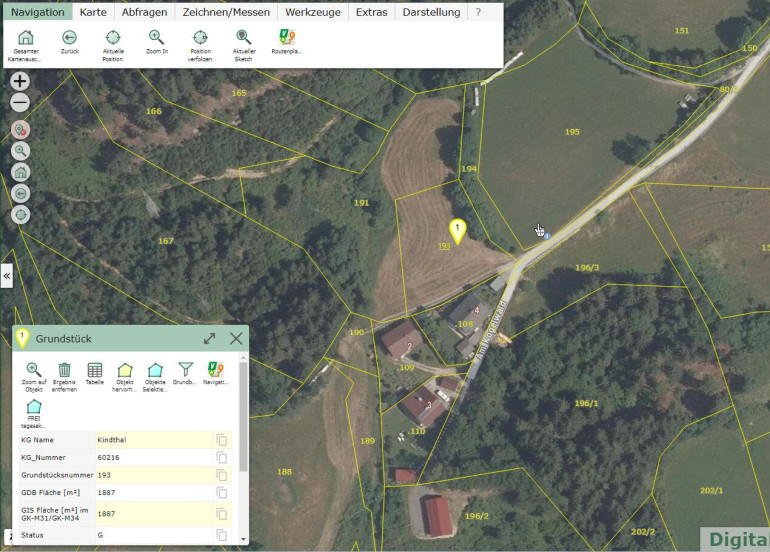The width and height of the screenshot is (770, 552).
Task: Enable Position verfolgen tracking
Action: [x=200, y=38]
